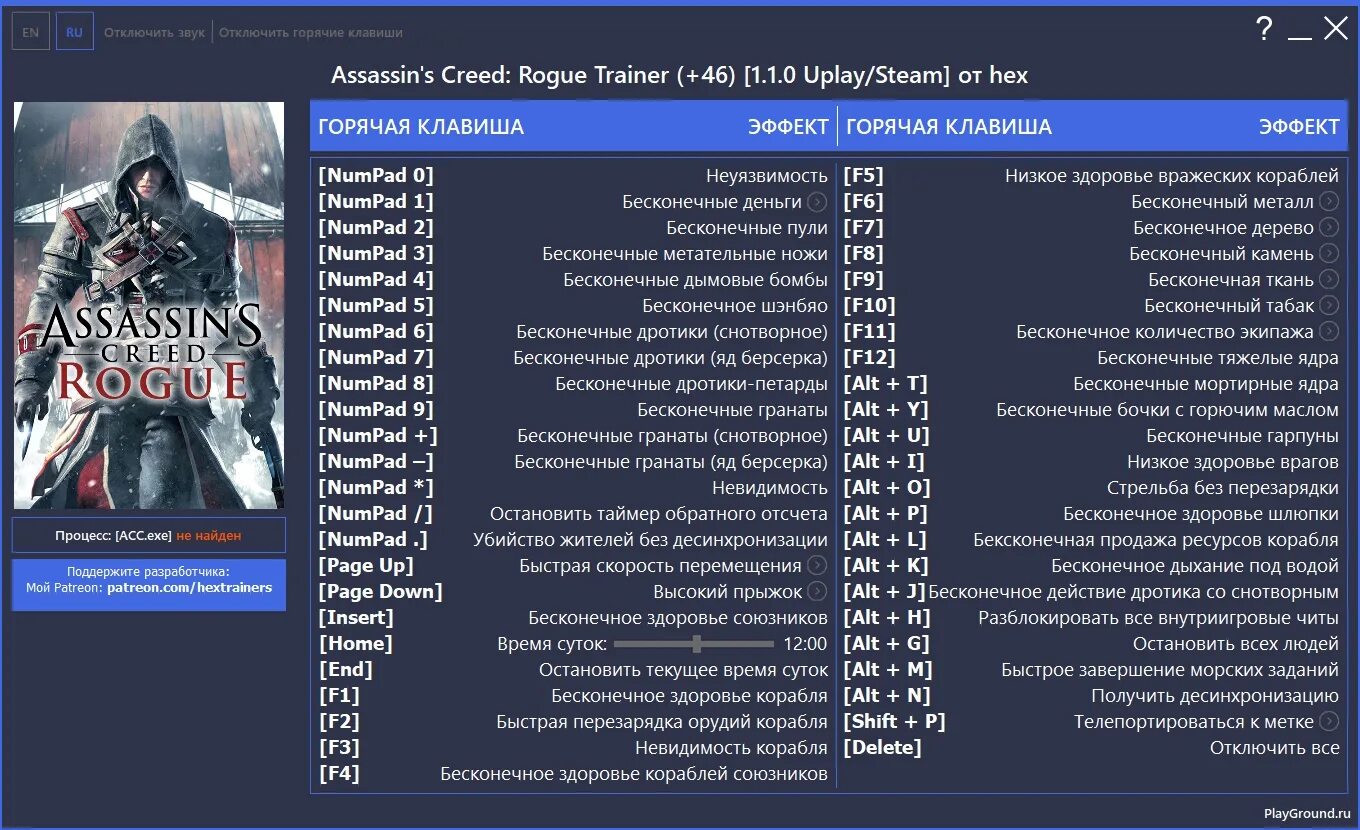
Task: Click Быстрая перезарядка орудий корабля text
Action: point(662,722)
